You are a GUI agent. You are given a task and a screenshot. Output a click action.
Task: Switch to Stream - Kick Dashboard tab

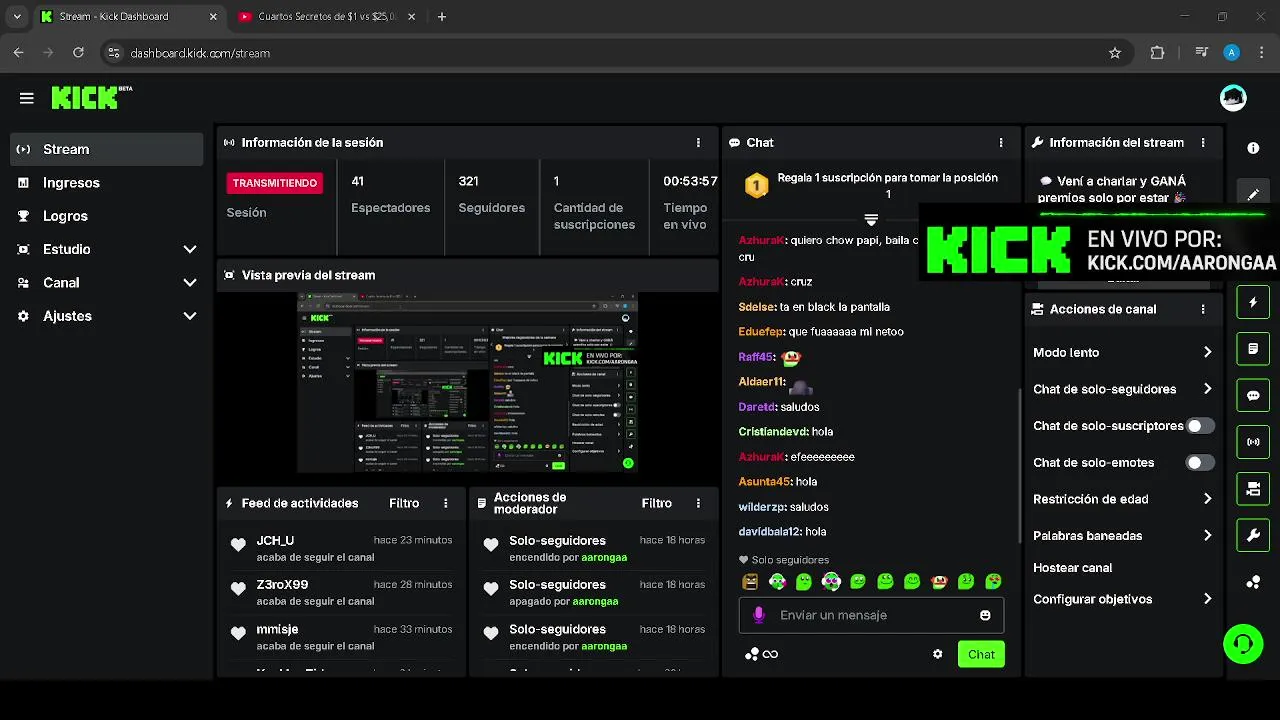pos(128,17)
